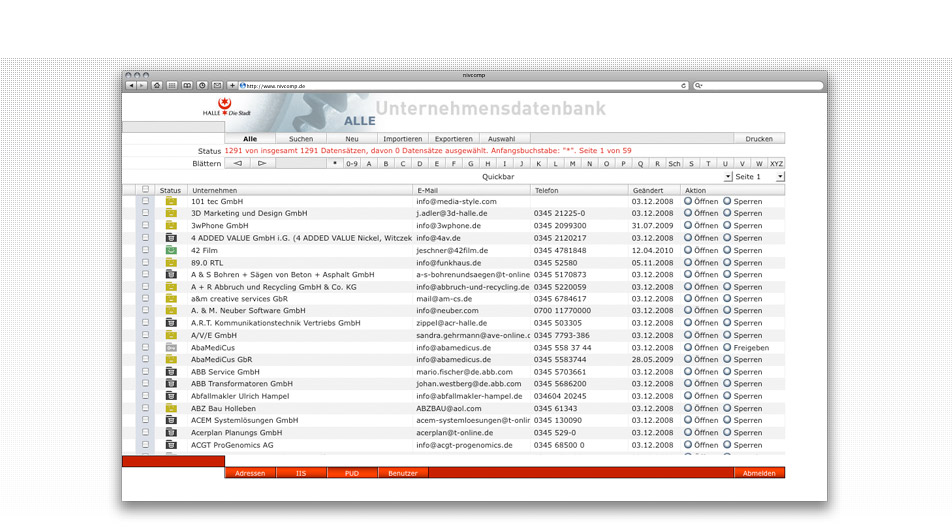This screenshot has height=530, width=952.
Task: Select Öffnen radio for 42 Film
Action: point(688,250)
